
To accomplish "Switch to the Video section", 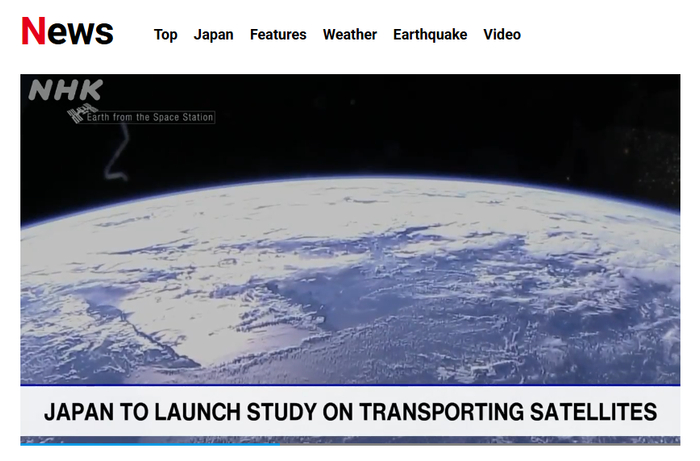I will [502, 34].
